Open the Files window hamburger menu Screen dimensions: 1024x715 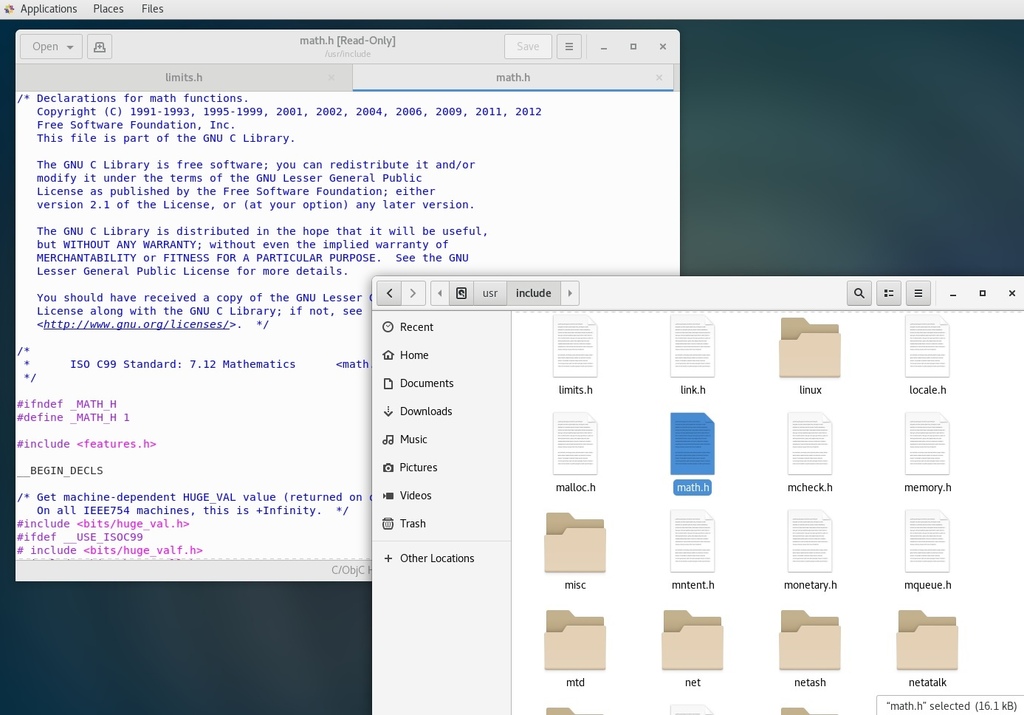918,293
